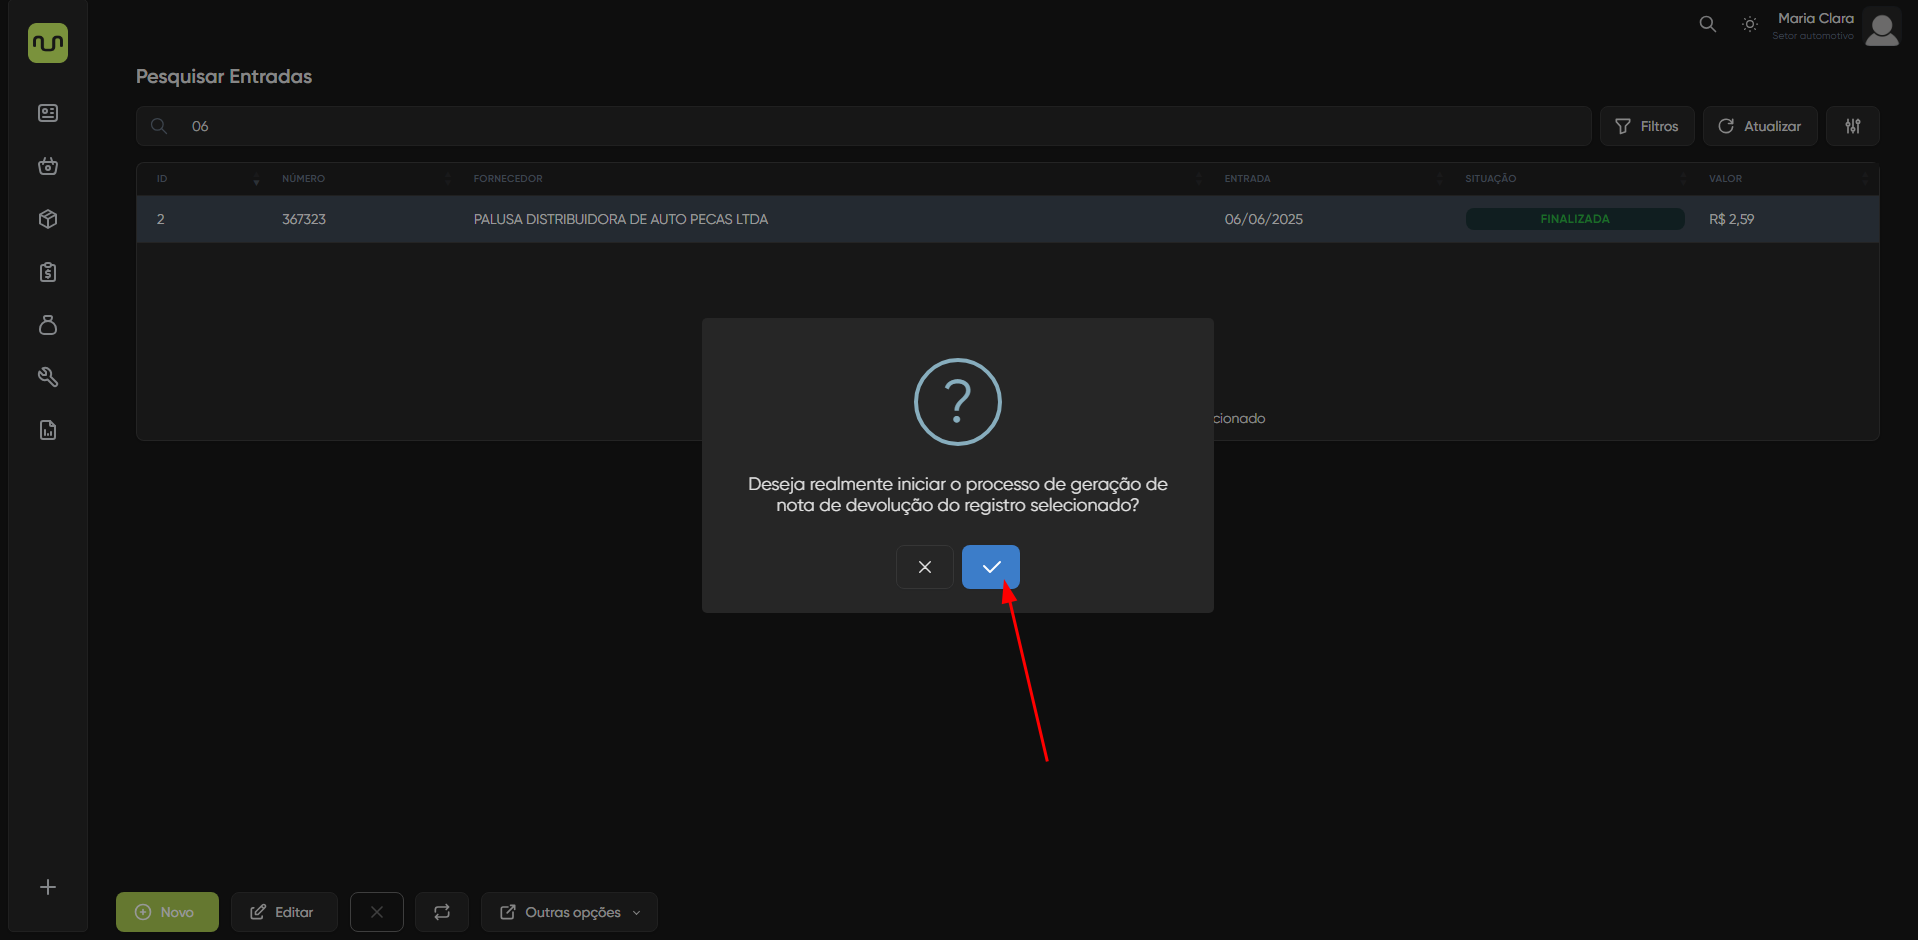The width and height of the screenshot is (1918, 940).
Task: Open the wrench tools sidebar icon
Action: [48, 377]
